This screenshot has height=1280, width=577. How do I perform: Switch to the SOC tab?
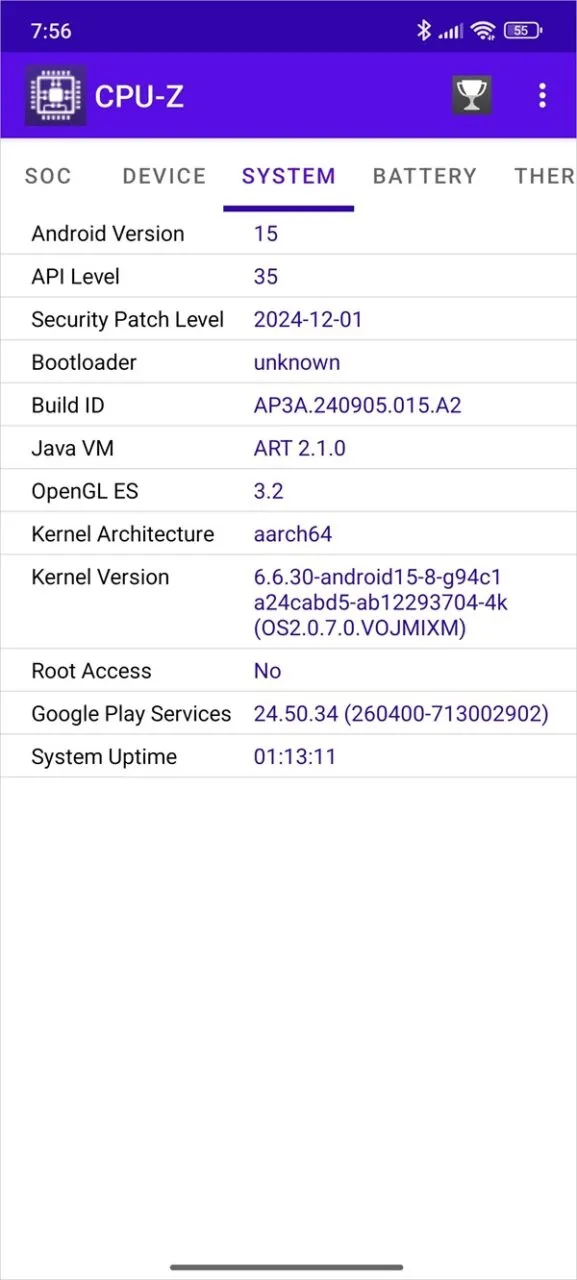[x=48, y=176]
